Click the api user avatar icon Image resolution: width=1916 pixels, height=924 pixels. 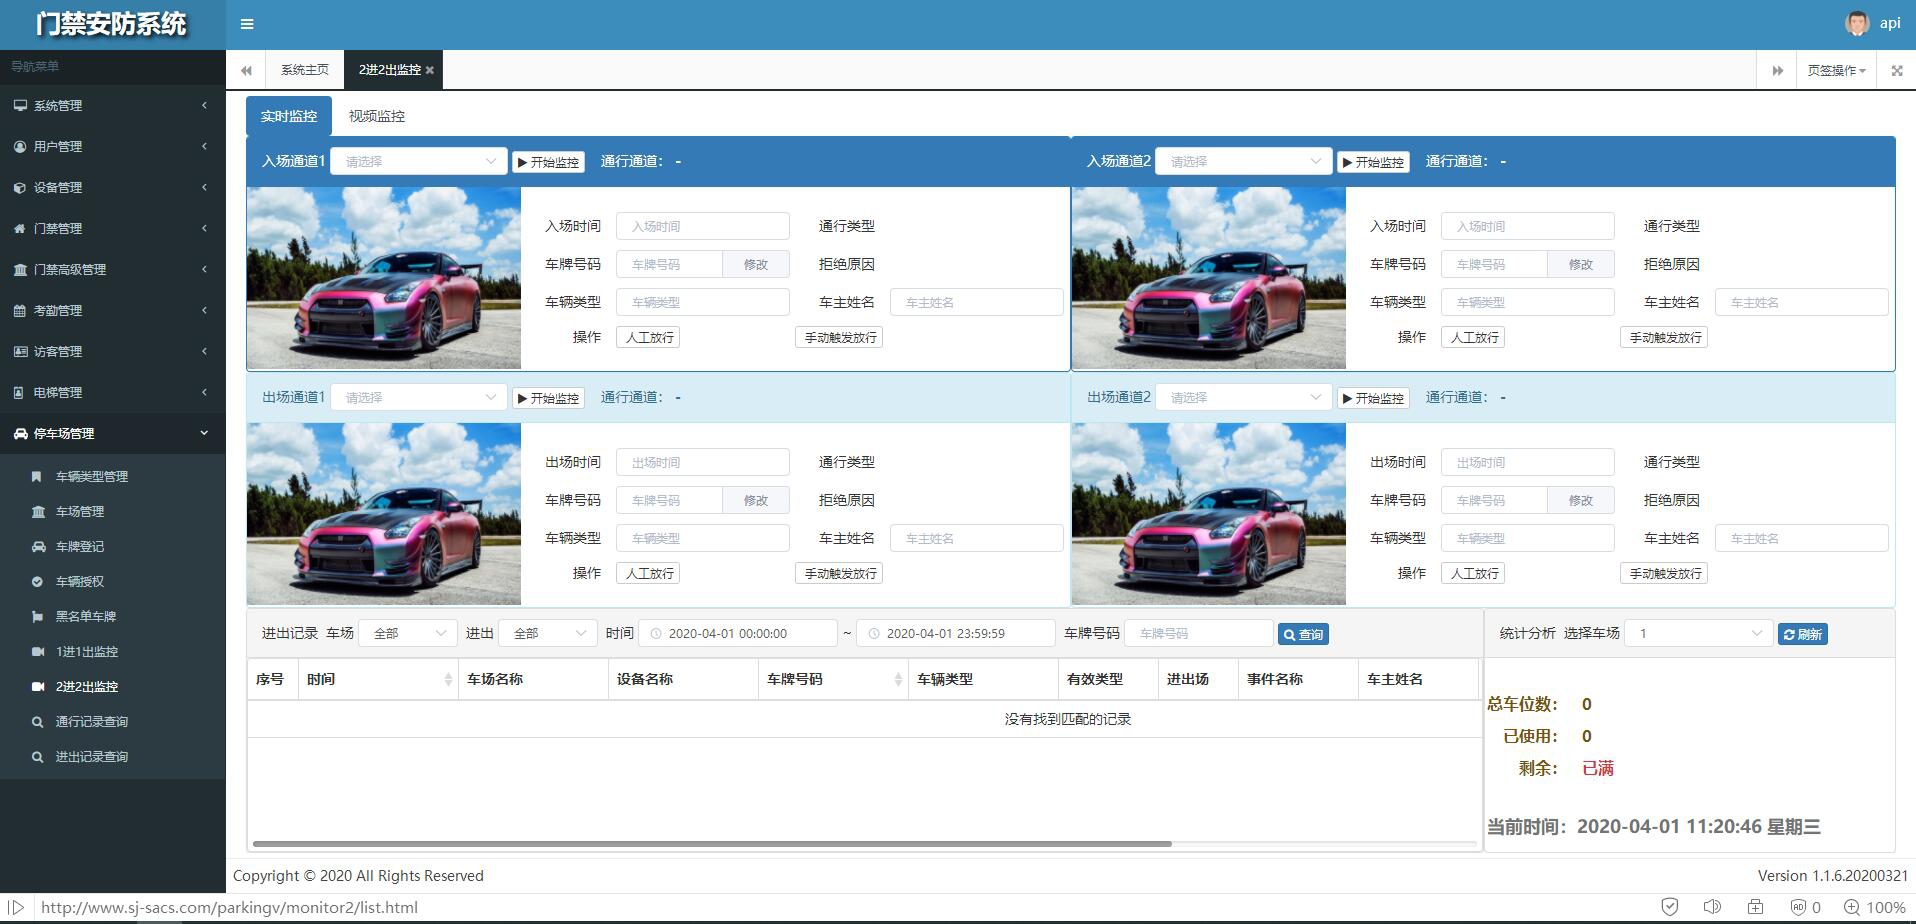pyautogui.click(x=1857, y=23)
